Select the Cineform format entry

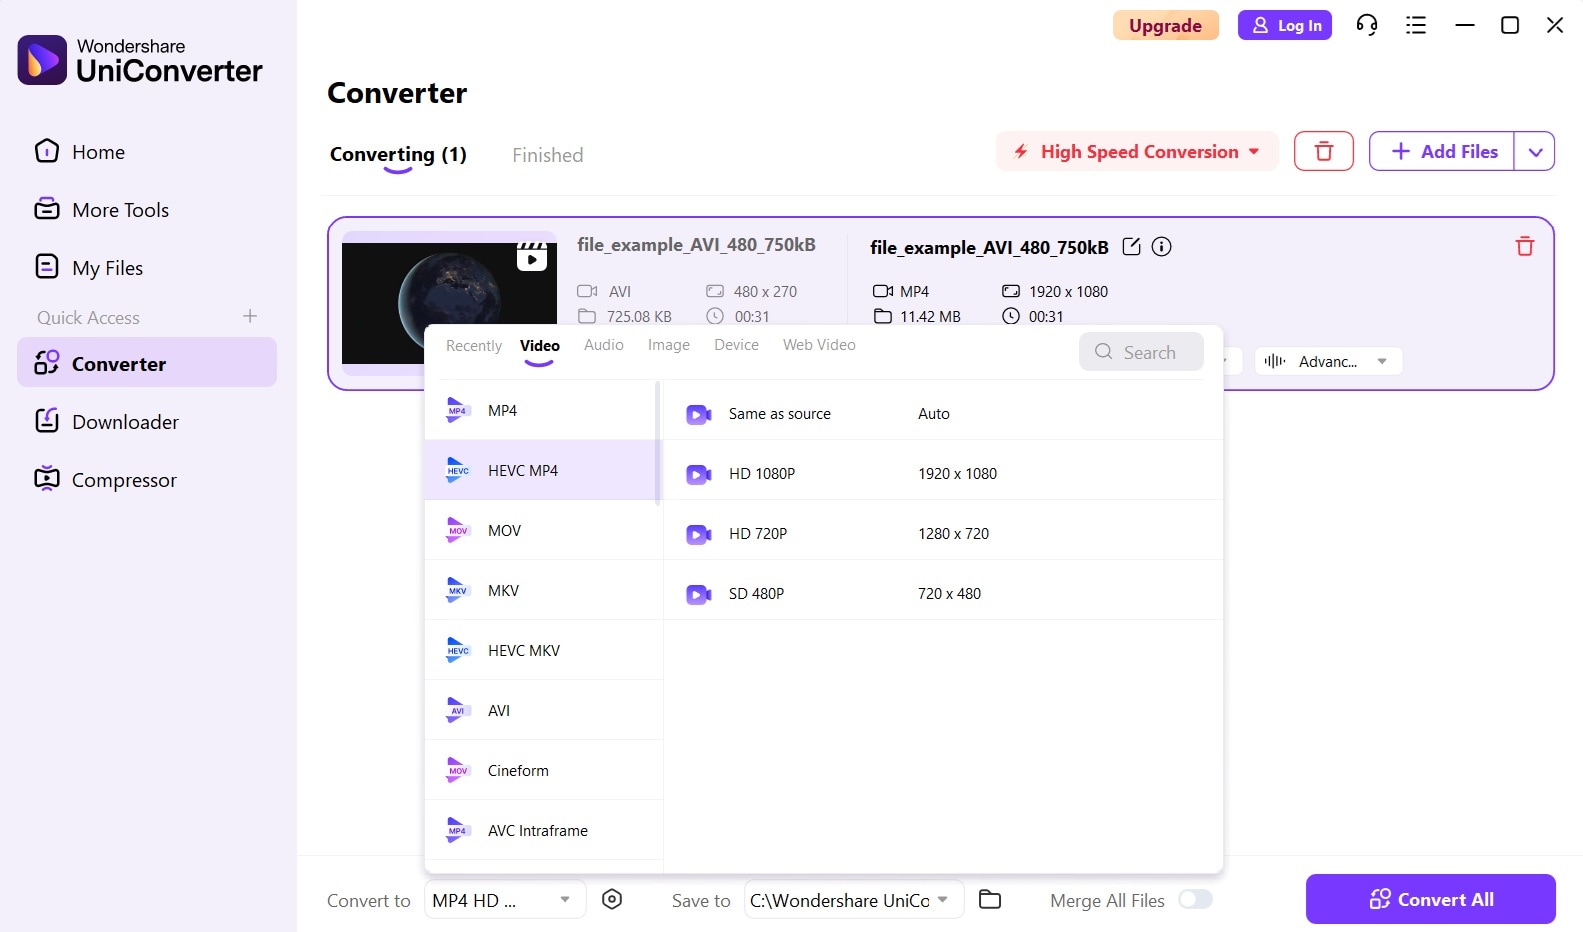[x=543, y=770]
